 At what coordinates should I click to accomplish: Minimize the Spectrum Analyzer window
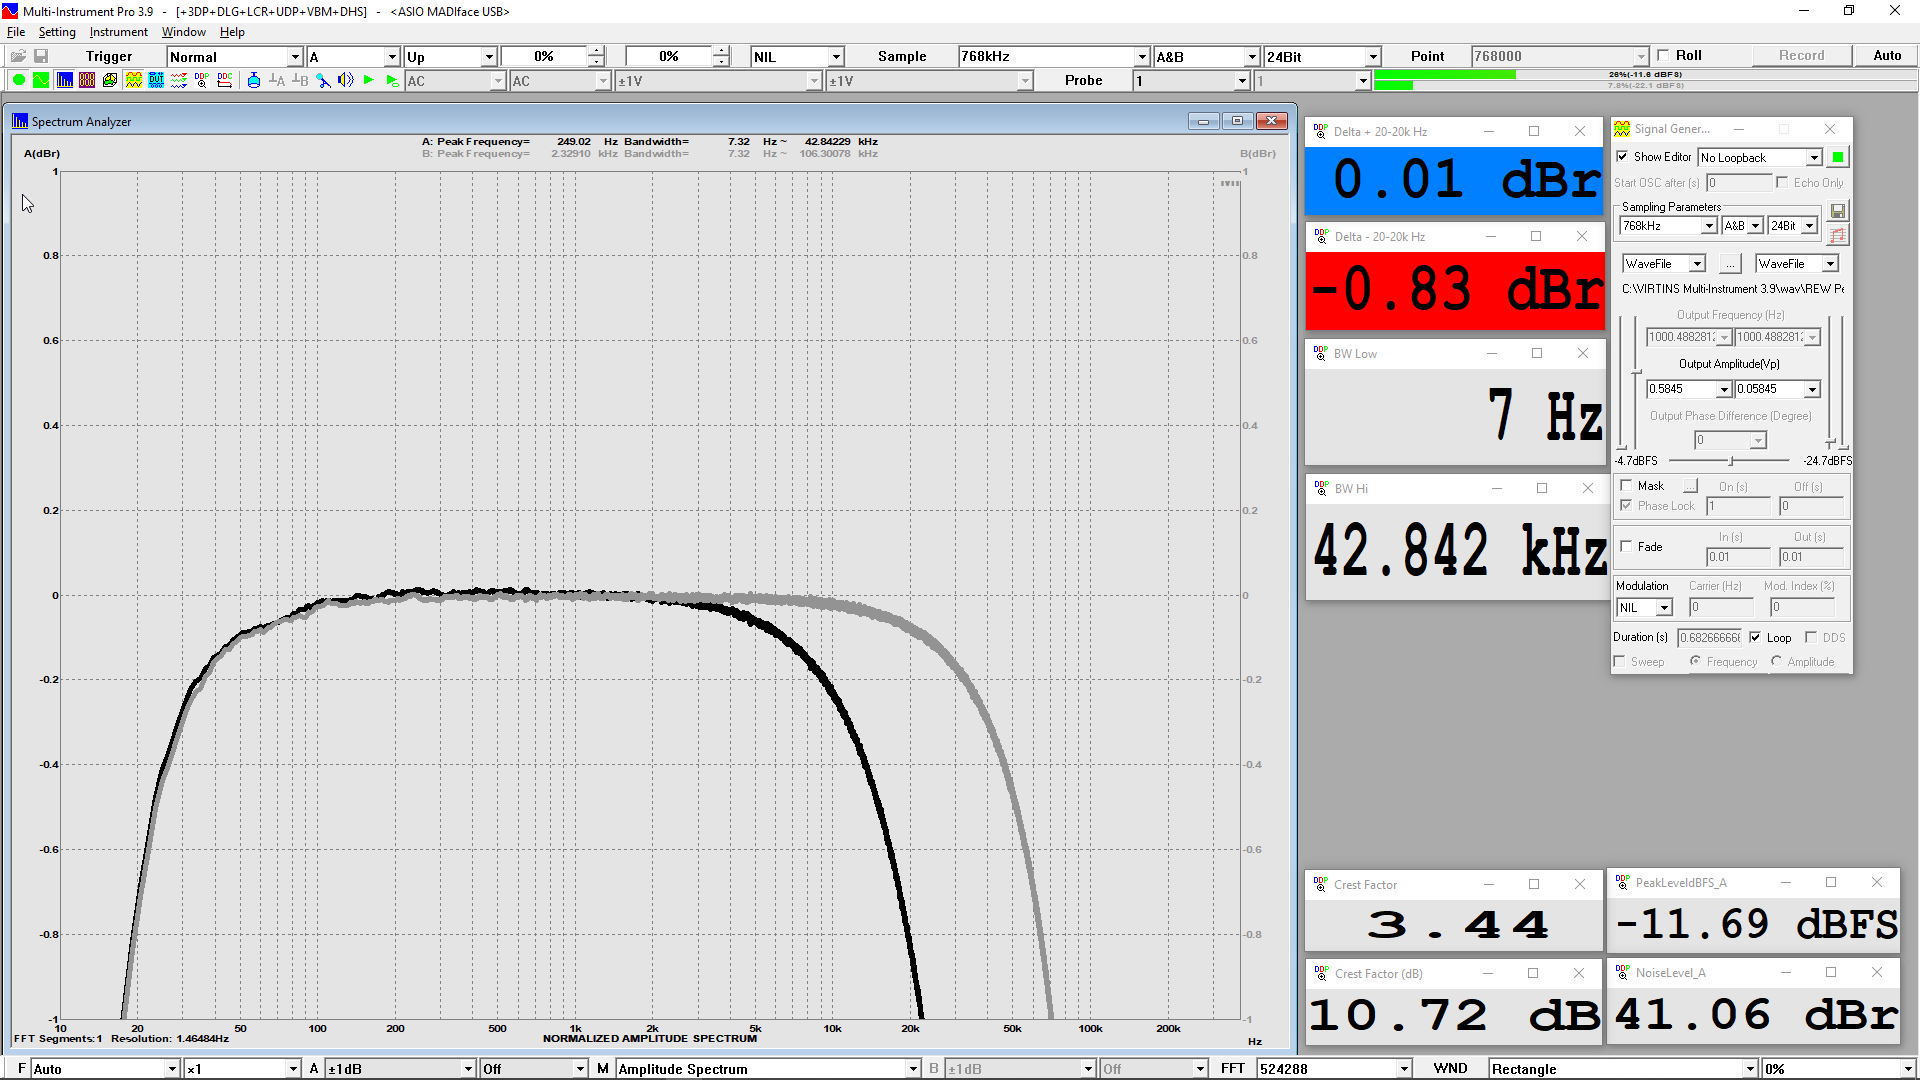1203,121
